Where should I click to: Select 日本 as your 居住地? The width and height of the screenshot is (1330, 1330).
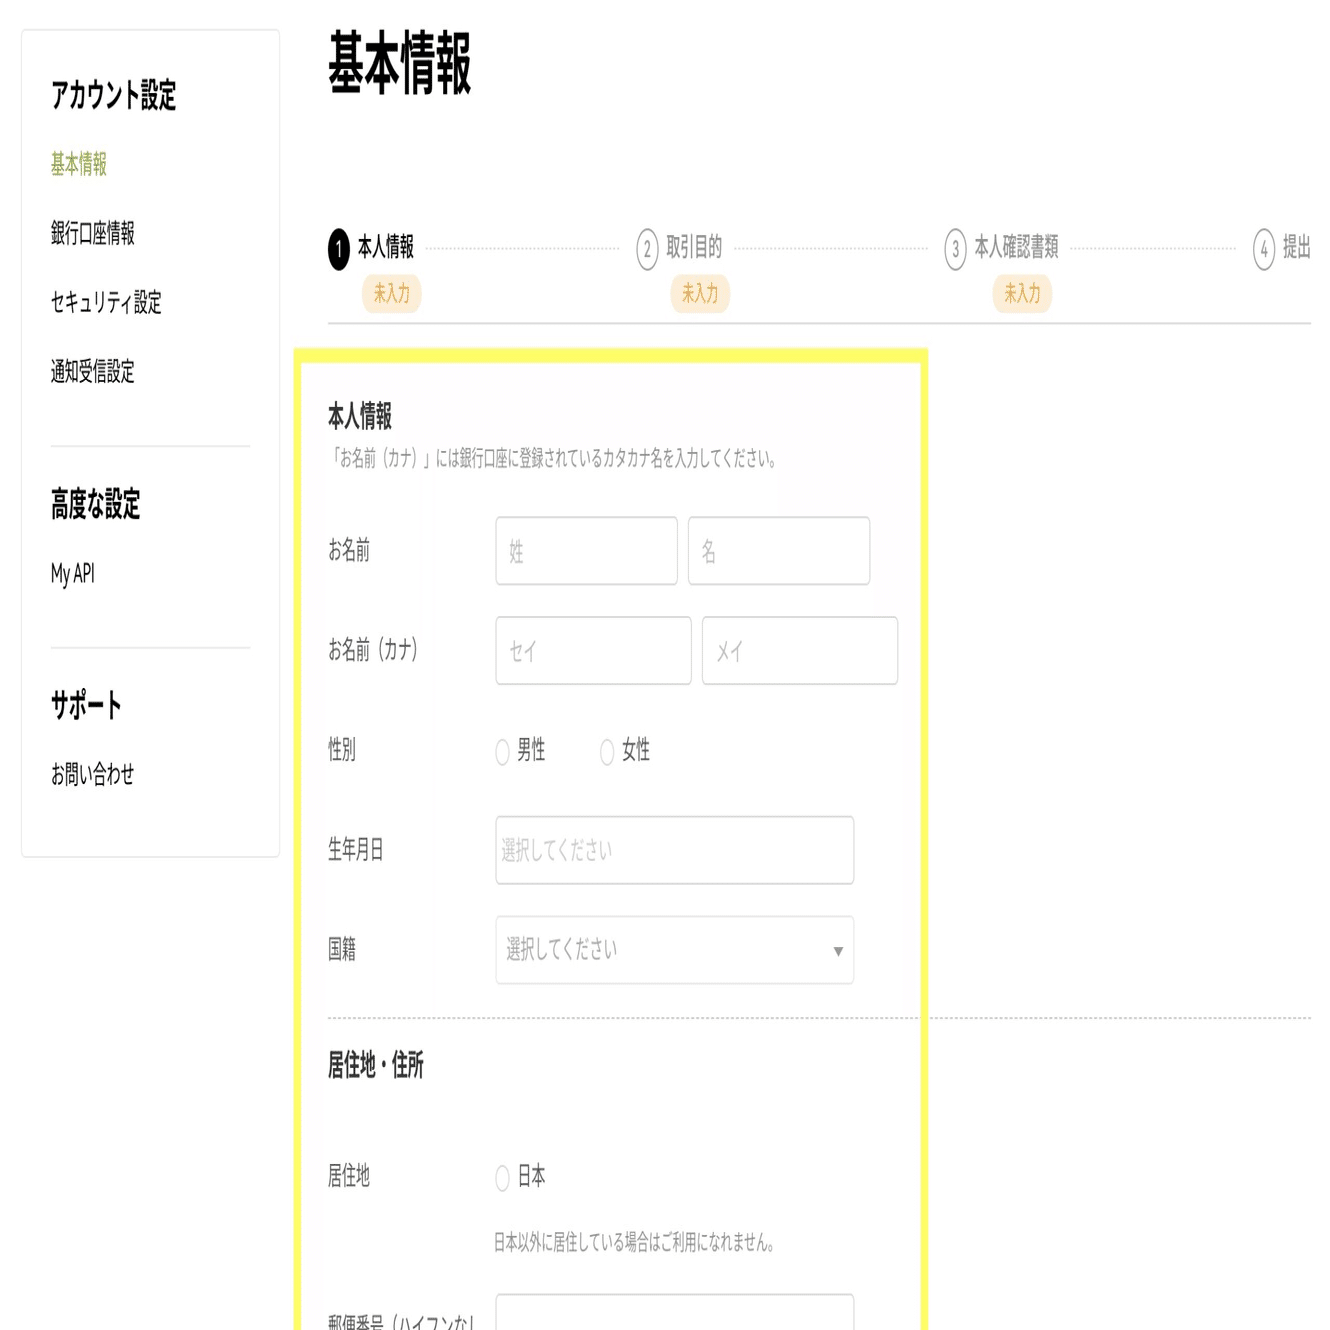pos(502,1178)
